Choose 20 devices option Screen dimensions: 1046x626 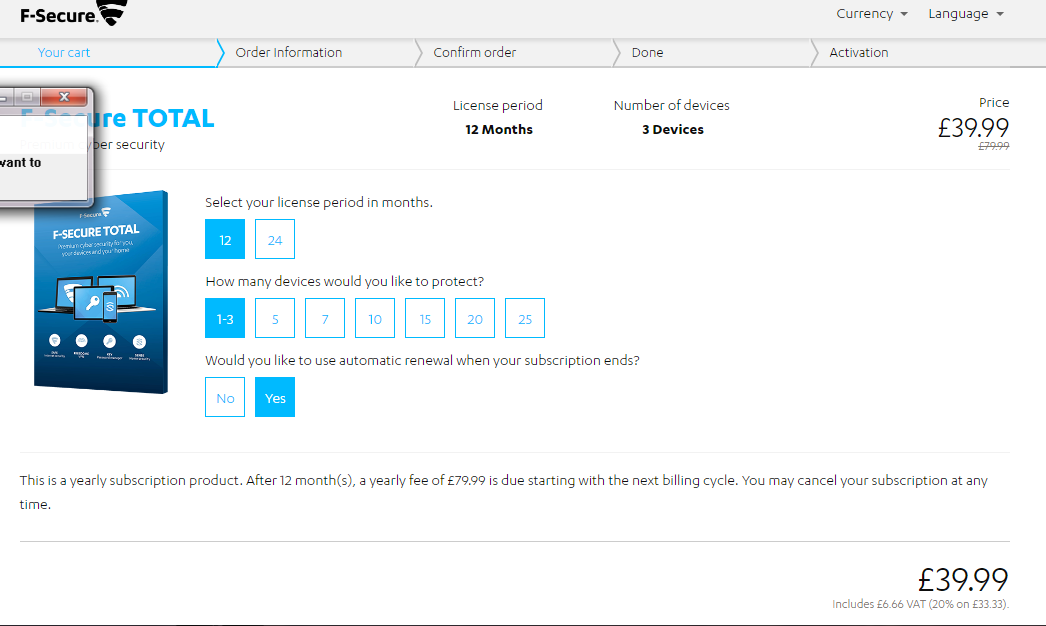coord(475,318)
